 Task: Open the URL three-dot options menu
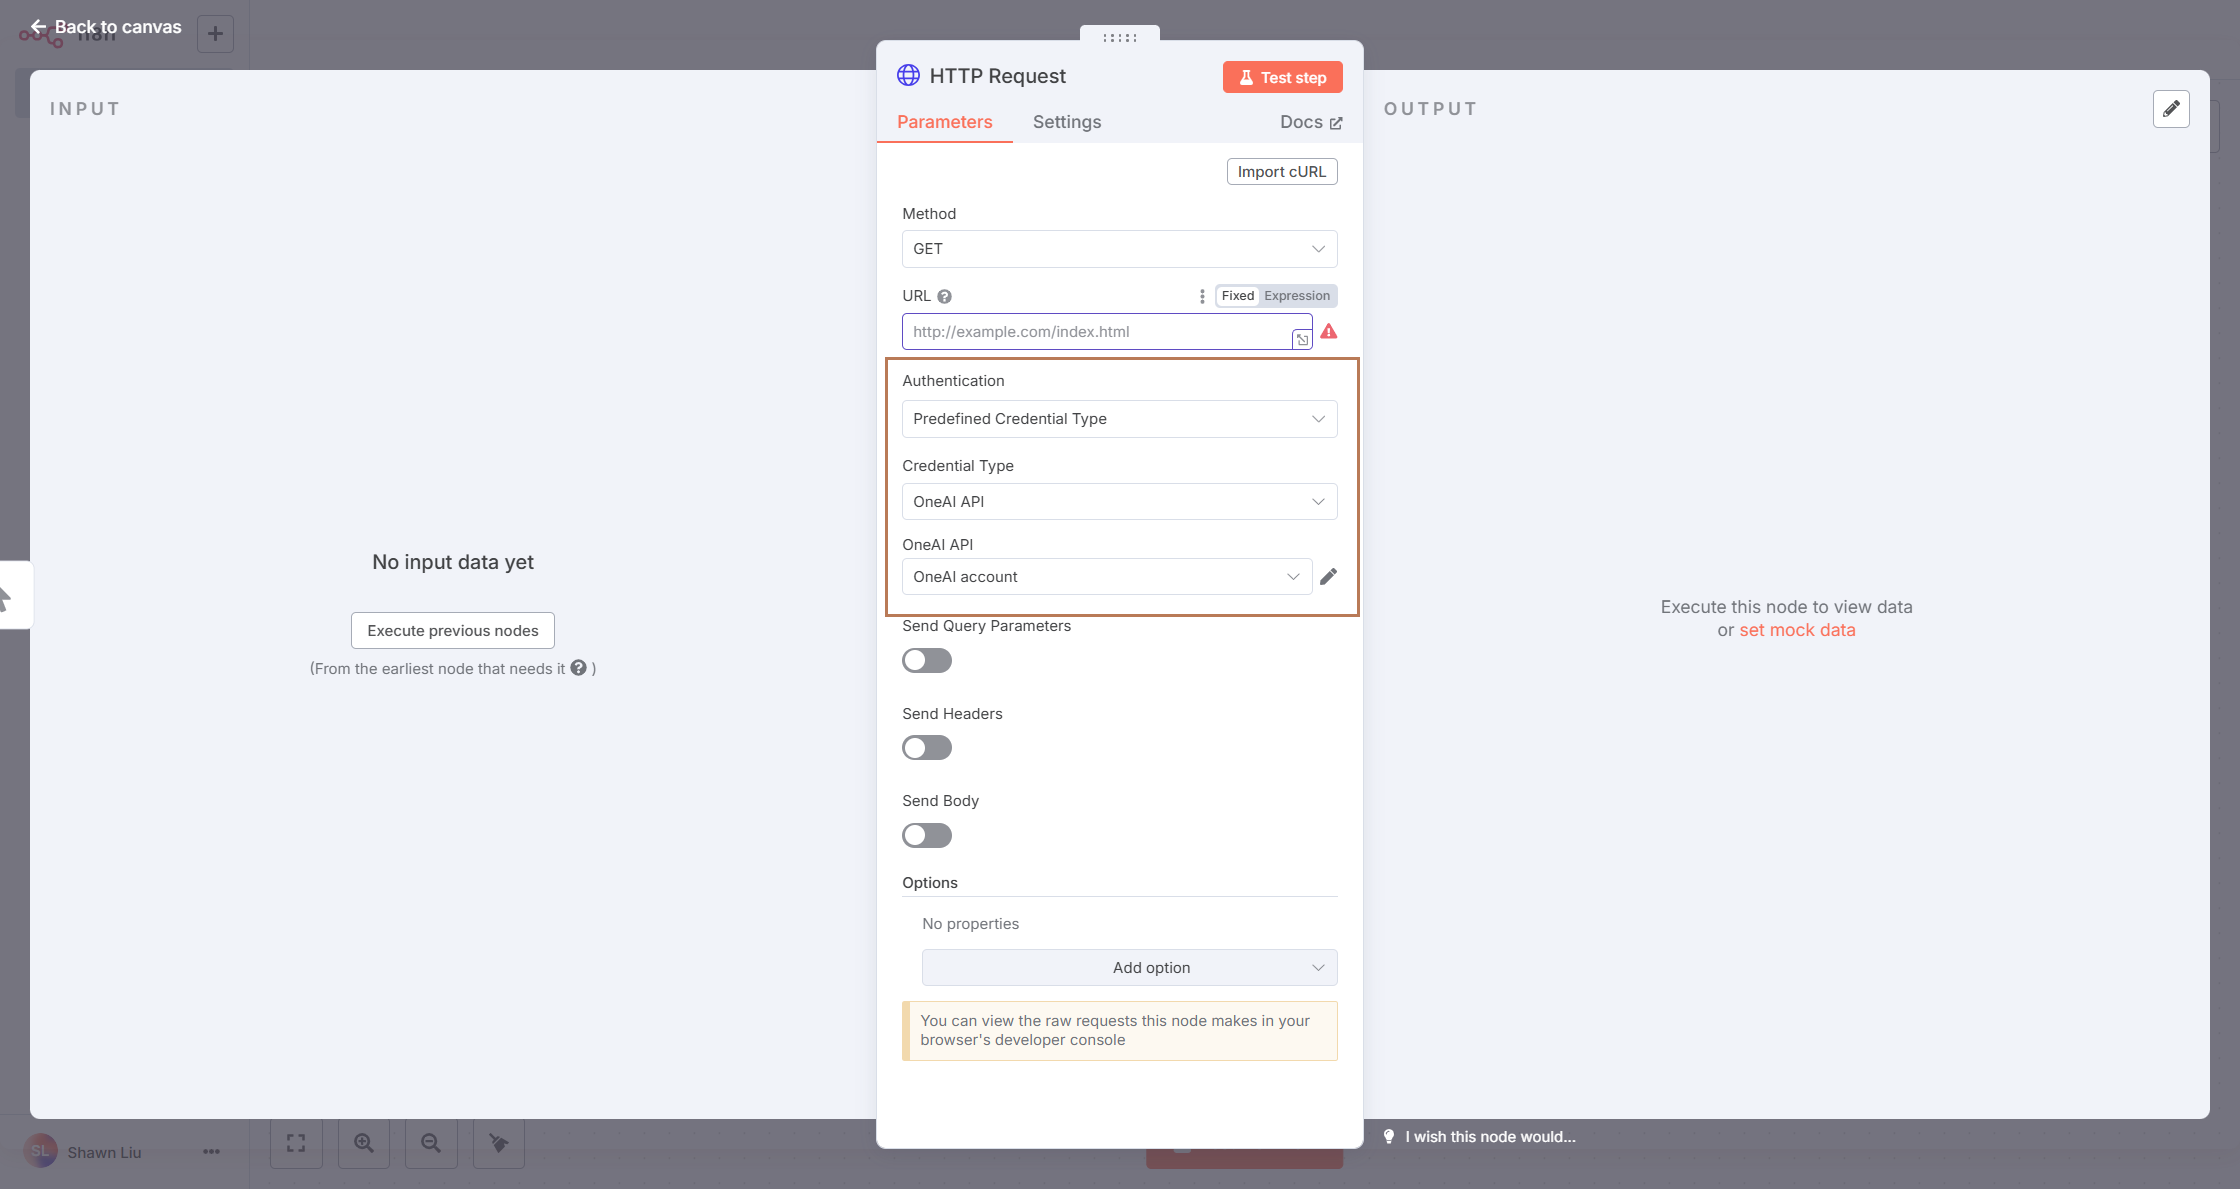[1202, 297]
